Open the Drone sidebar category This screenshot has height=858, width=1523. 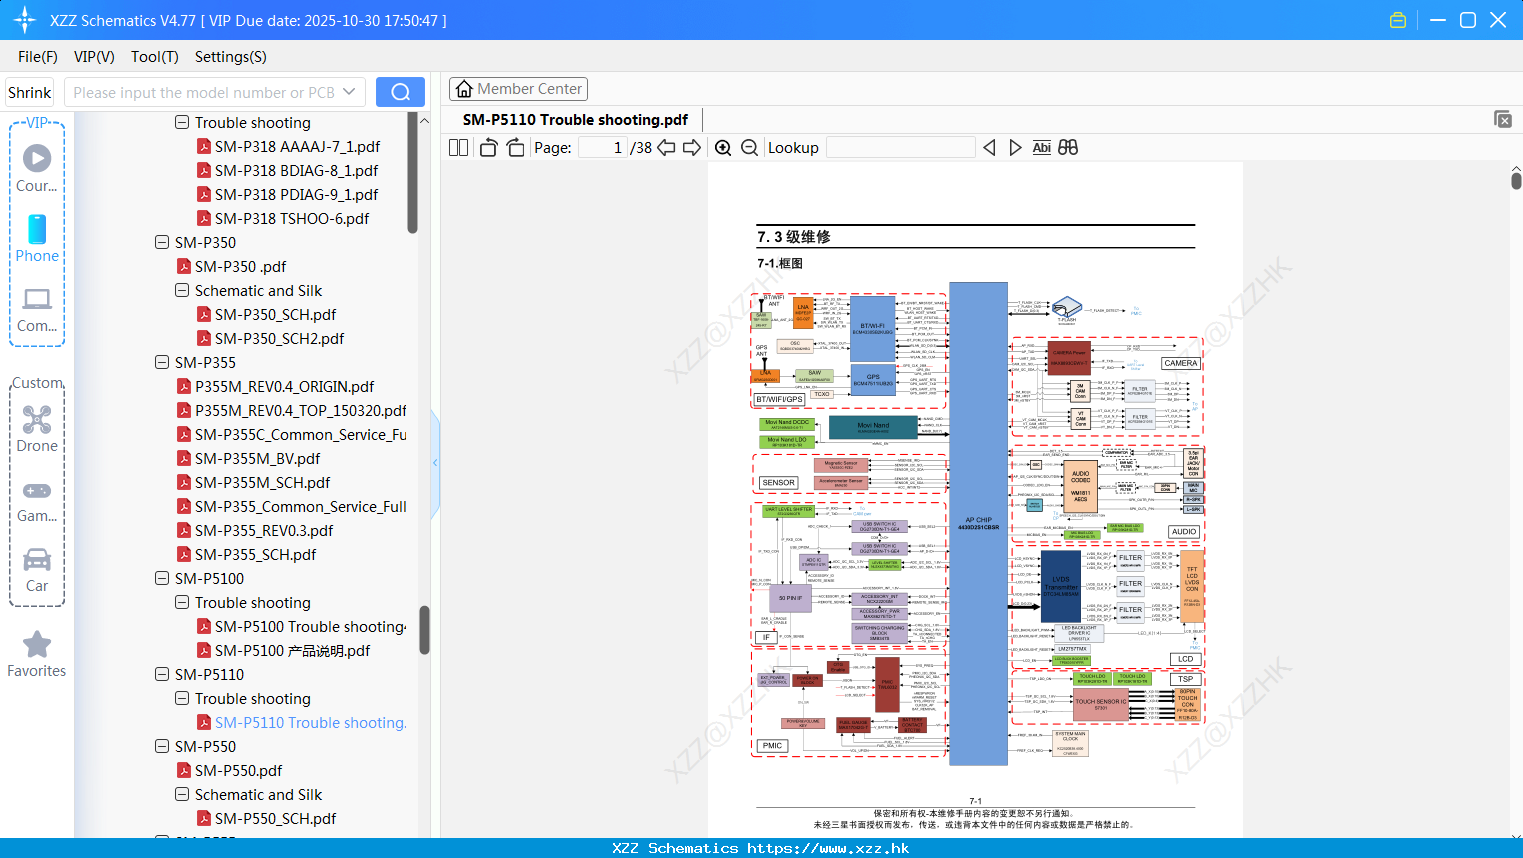click(x=37, y=428)
